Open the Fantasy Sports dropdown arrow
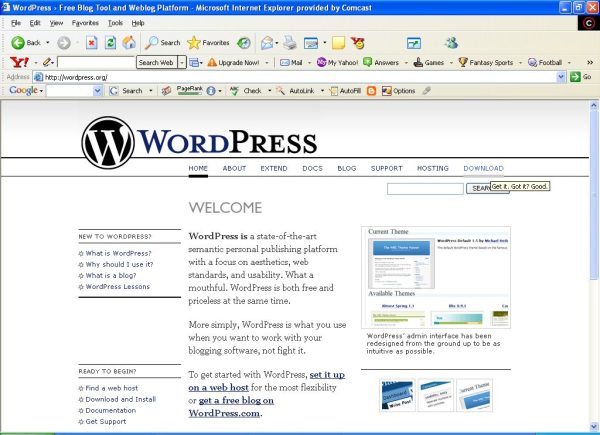600x435 pixels. coord(520,62)
